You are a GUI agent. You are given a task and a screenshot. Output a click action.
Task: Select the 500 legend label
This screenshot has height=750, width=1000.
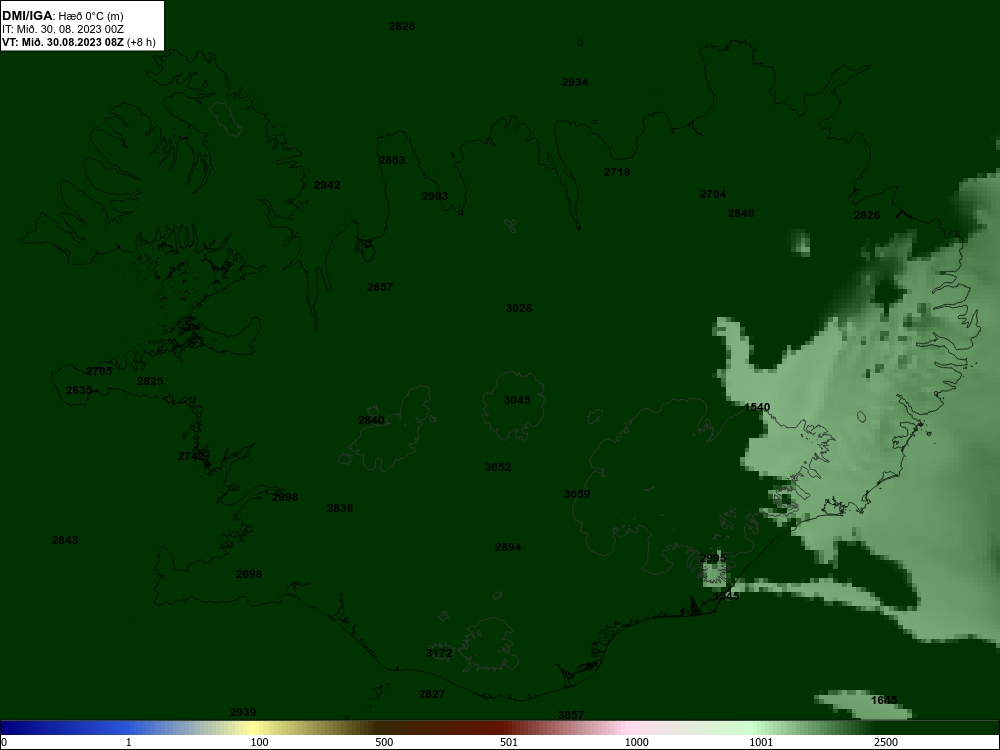click(x=384, y=742)
